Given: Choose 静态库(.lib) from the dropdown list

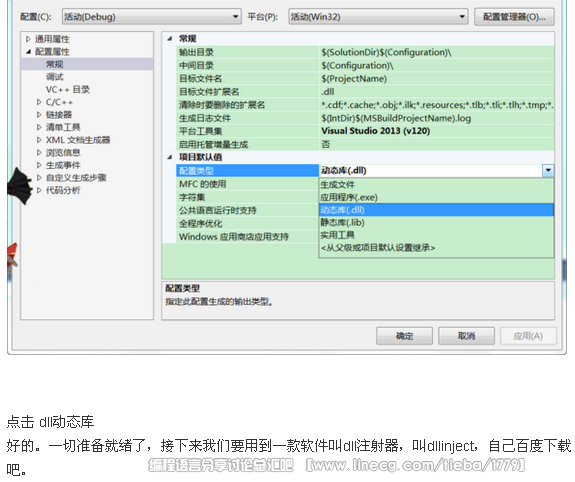Looking at the screenshot, I should (x=436, y=222).
